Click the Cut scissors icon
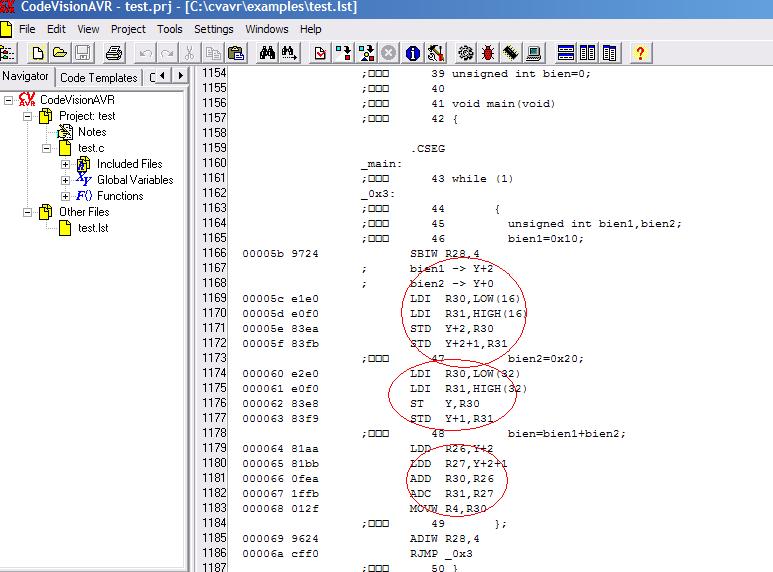Screen dimensions: 773x572 pyautogui.click(x=189, y=53)
